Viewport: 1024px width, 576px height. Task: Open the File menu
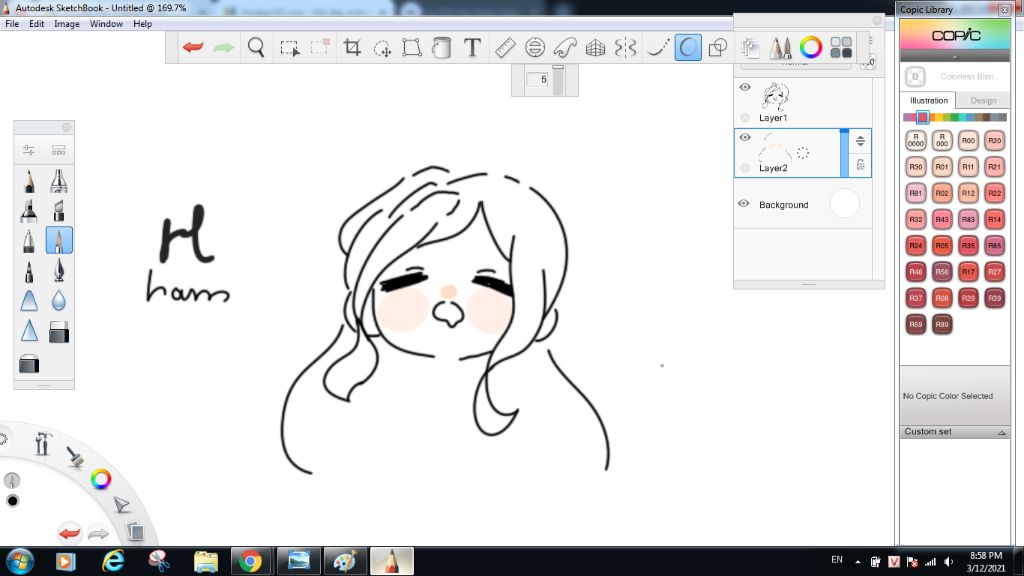(12, 24)
